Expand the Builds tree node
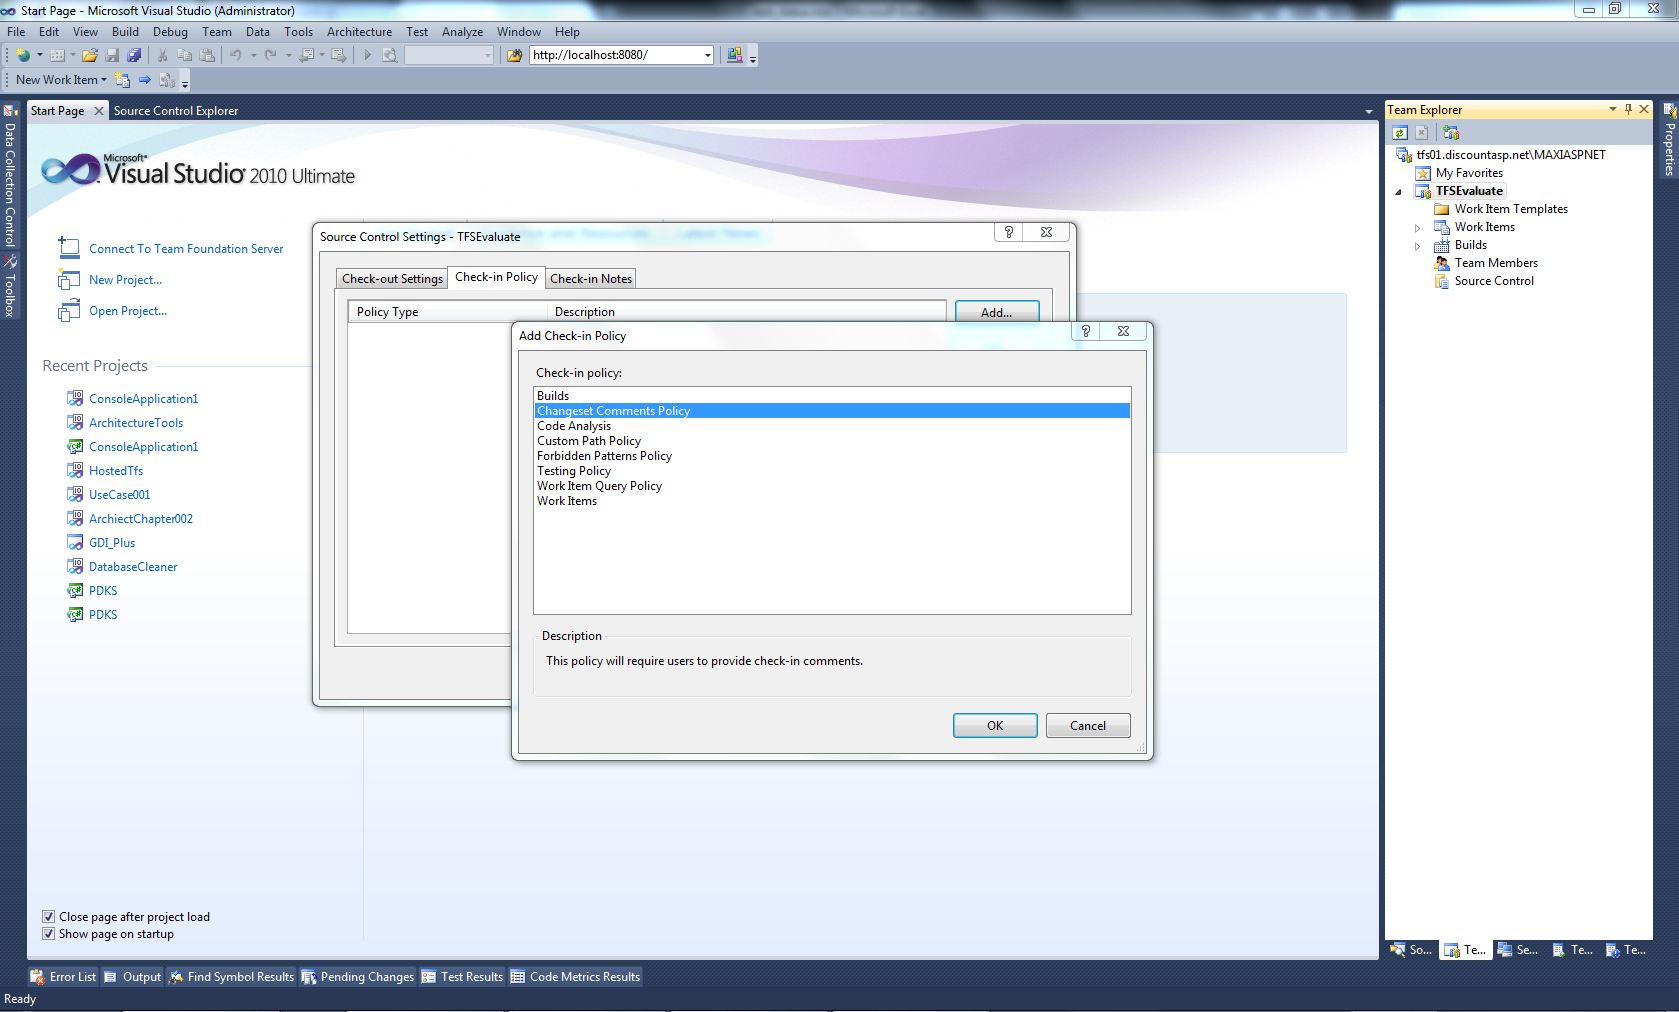Image resolution: width=1679 pixels, height=1012 pixels. pyautogui.click(x=1417, y=245)
